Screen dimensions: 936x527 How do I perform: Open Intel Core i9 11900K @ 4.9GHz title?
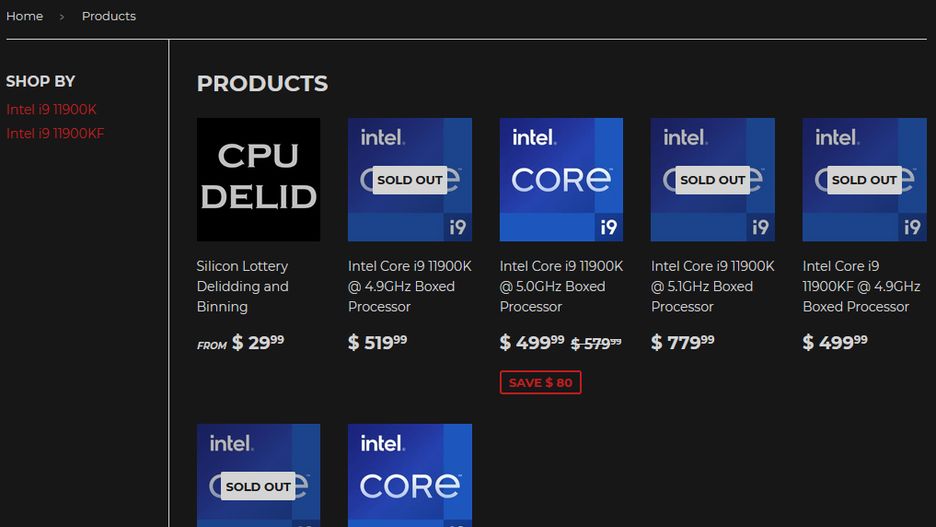coord(409,286)
